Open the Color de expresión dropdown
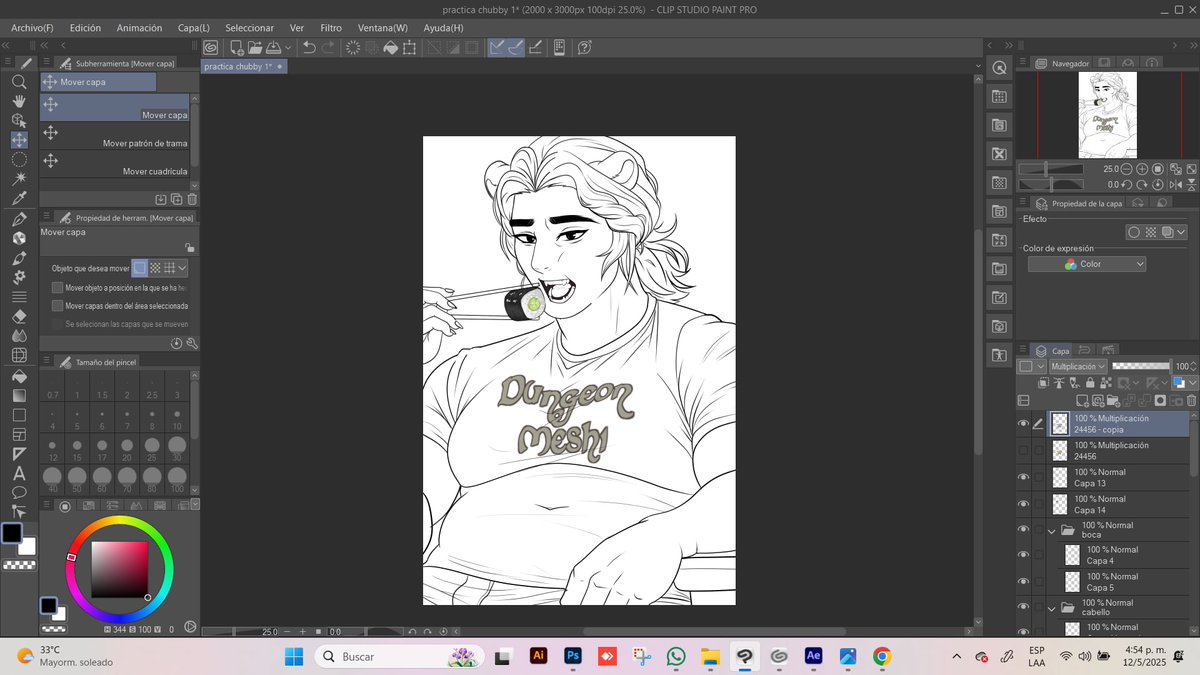Image resolution: width=1200 pixels, height=675 pixels. pos(1087,263)
